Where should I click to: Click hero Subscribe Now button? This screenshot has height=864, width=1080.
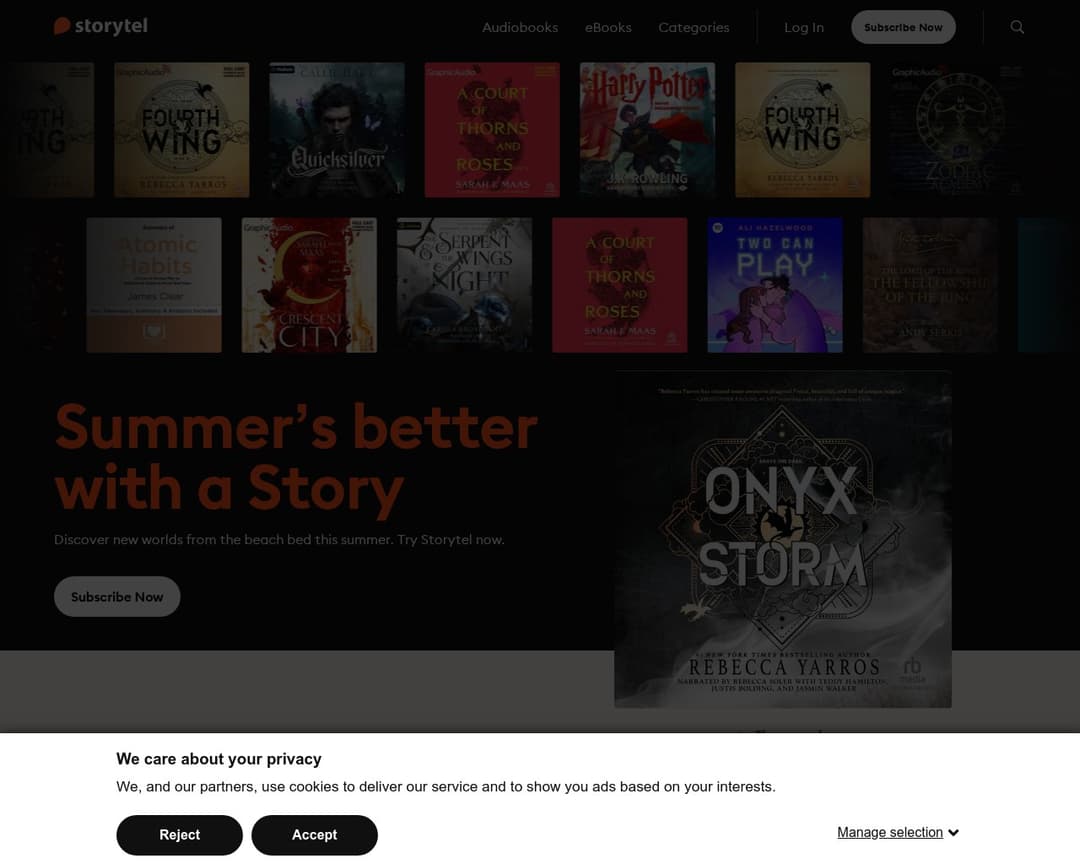[117, 596]
